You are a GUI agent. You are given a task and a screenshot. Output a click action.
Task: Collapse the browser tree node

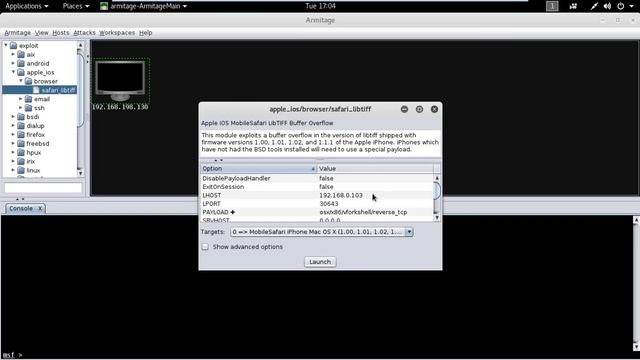coord(21,81)
